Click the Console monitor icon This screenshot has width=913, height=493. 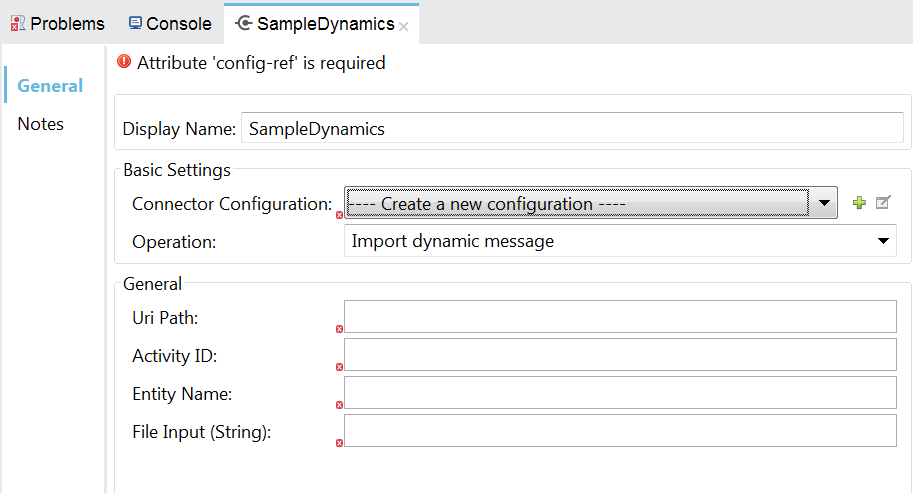135,23
